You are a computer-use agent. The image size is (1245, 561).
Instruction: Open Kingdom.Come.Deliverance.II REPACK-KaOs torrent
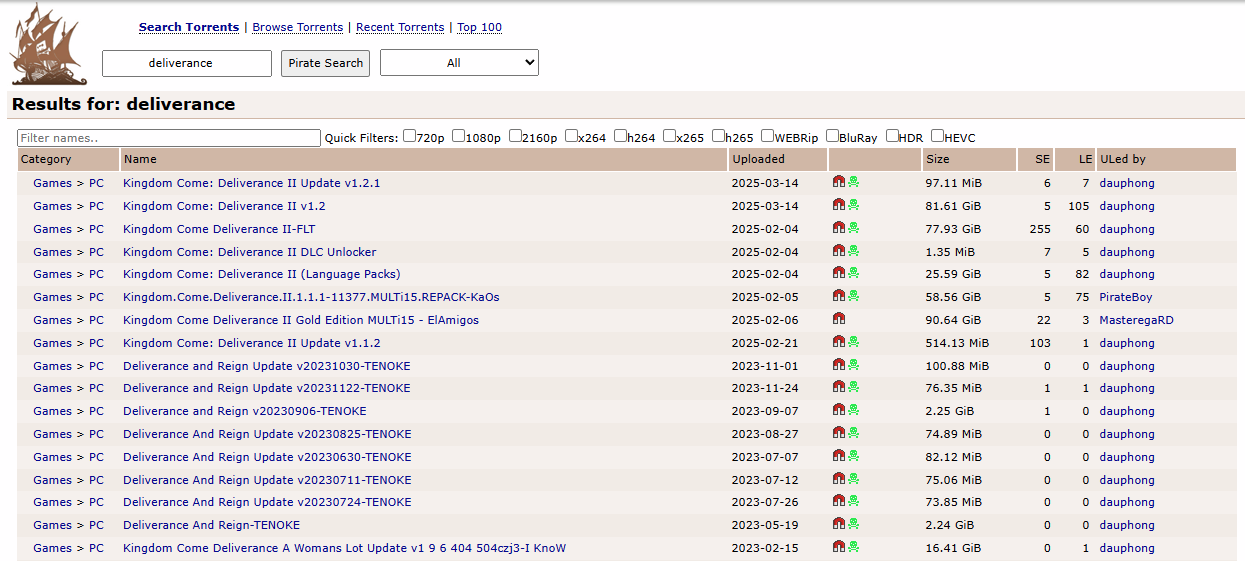click(x=311, y=297)
